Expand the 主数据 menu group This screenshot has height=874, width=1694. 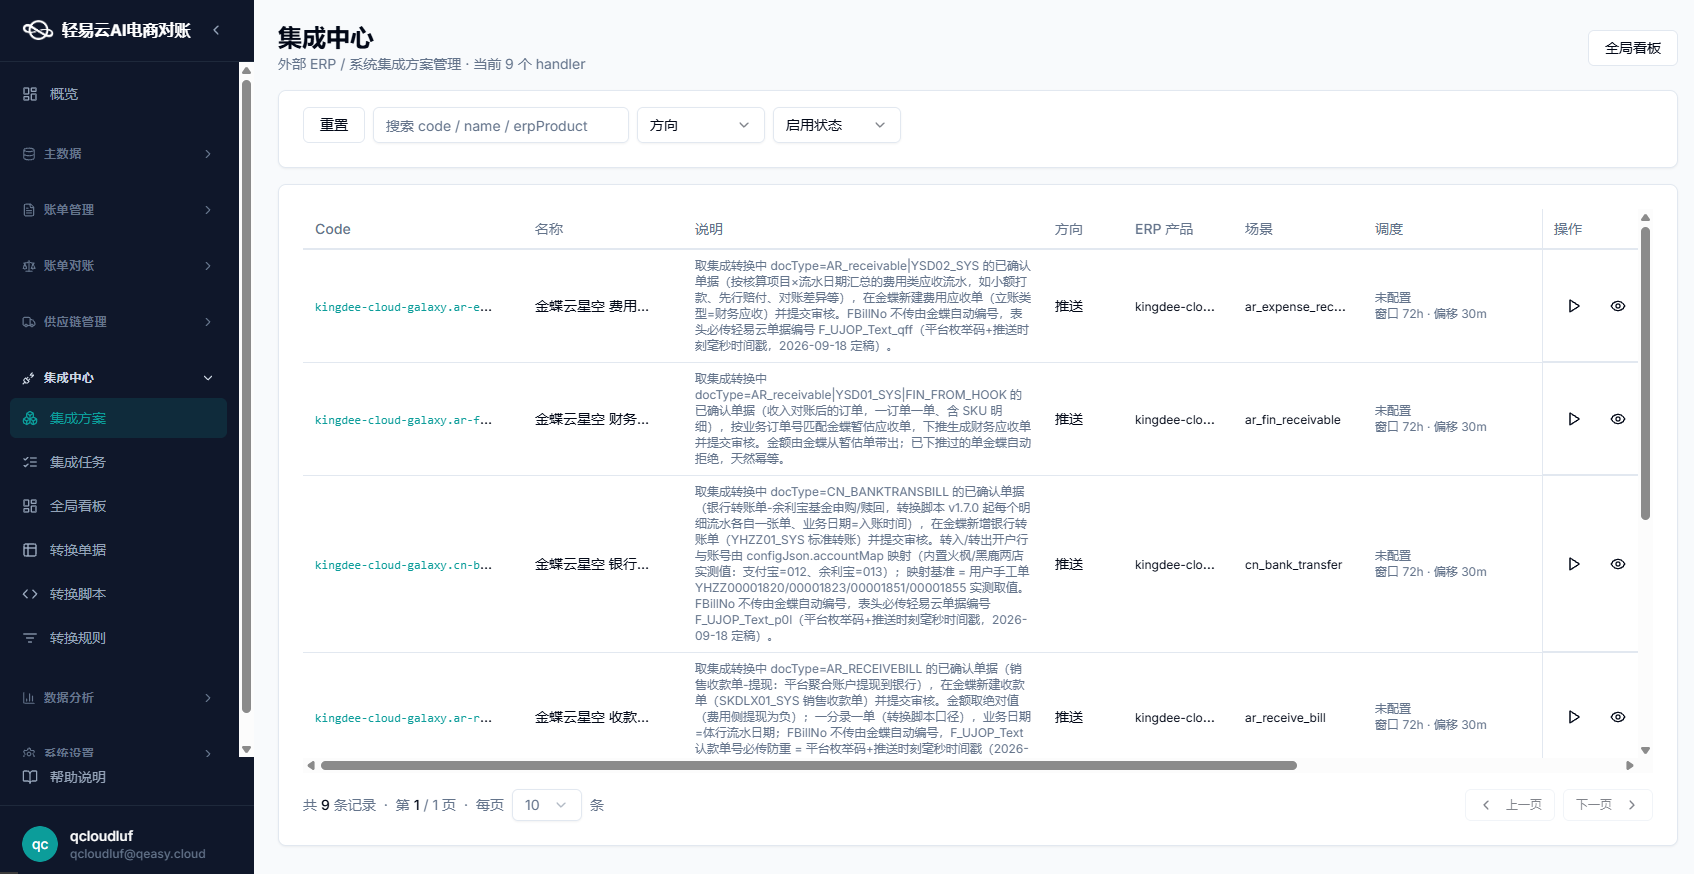tap(118, 154)
